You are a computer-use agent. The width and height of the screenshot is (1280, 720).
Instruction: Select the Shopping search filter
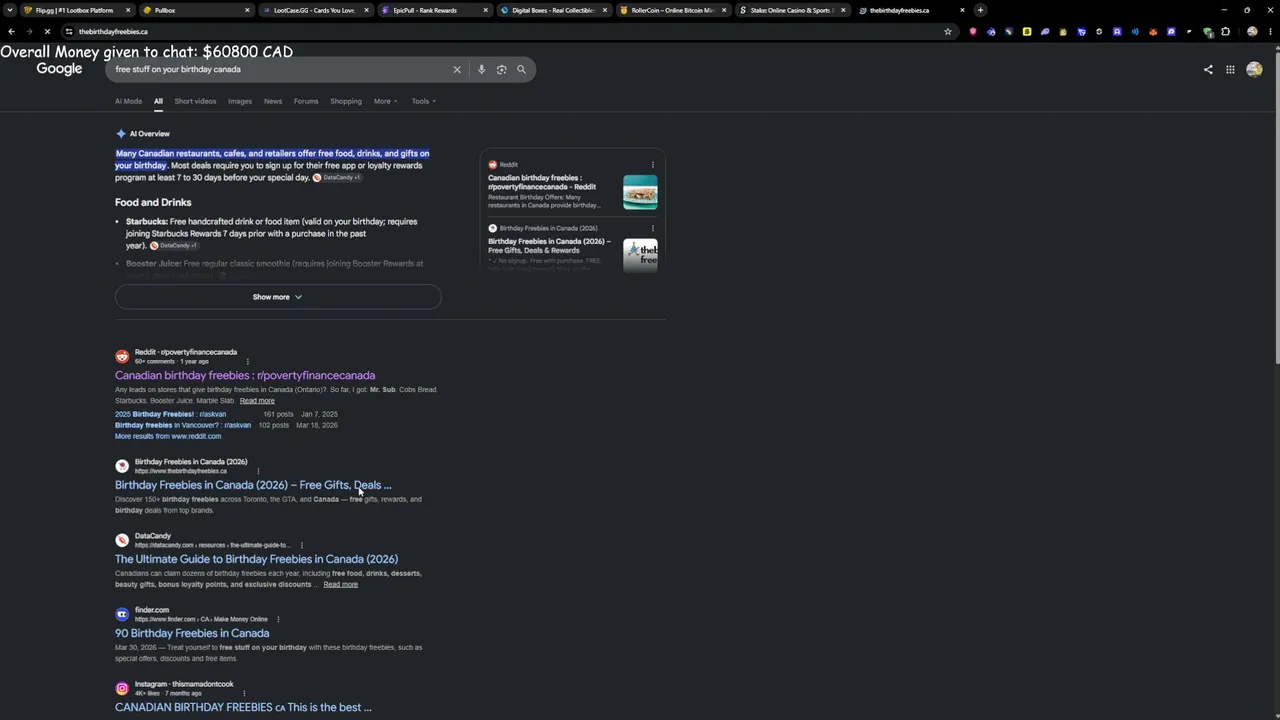[346, 101]
